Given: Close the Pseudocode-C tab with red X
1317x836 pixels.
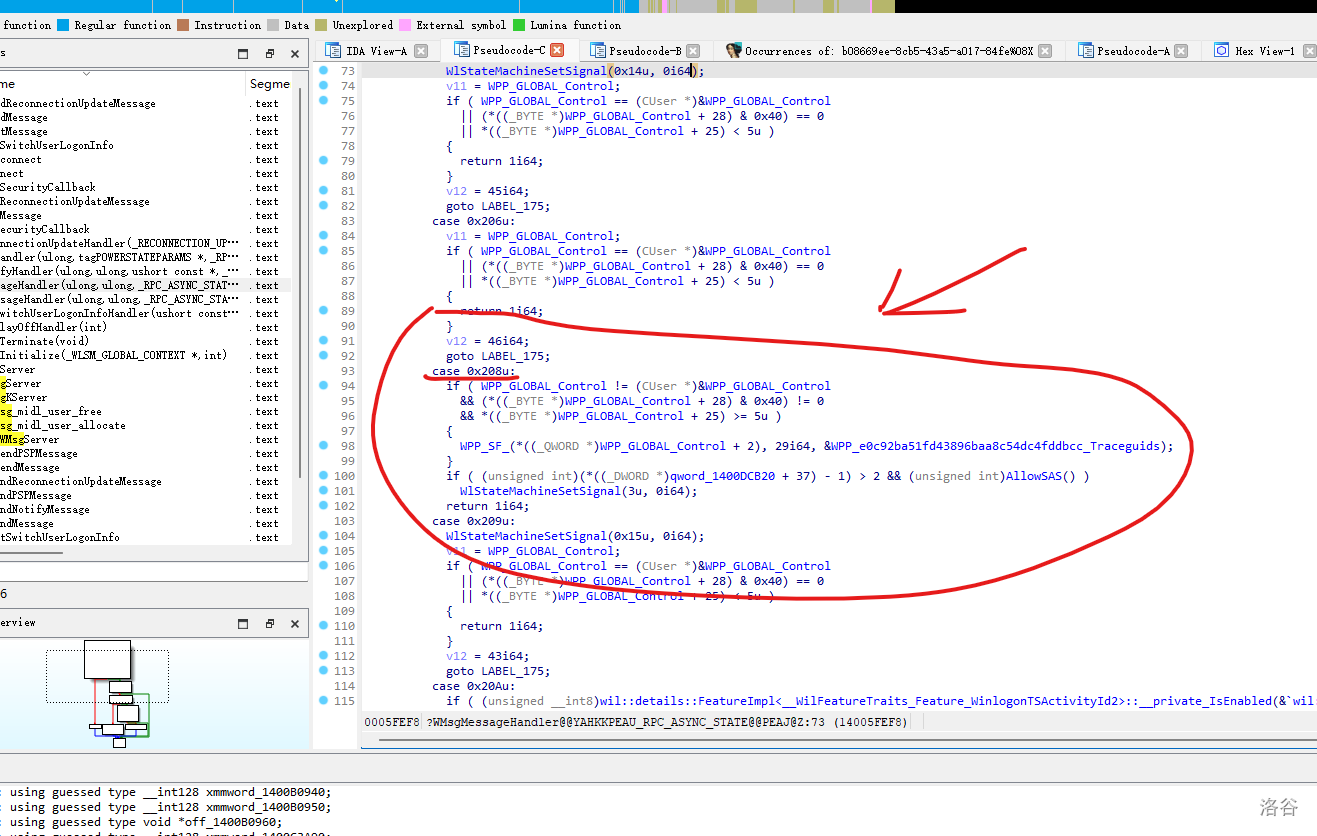Looking at the screenshot, I should coord(557,50).
